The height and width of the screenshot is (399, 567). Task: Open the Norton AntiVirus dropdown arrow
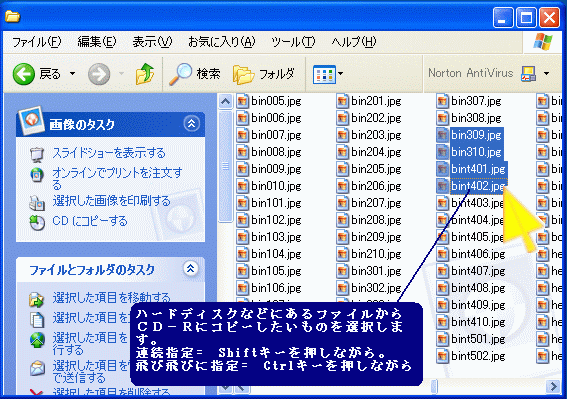pyautogui.click(x=546, y=73)
